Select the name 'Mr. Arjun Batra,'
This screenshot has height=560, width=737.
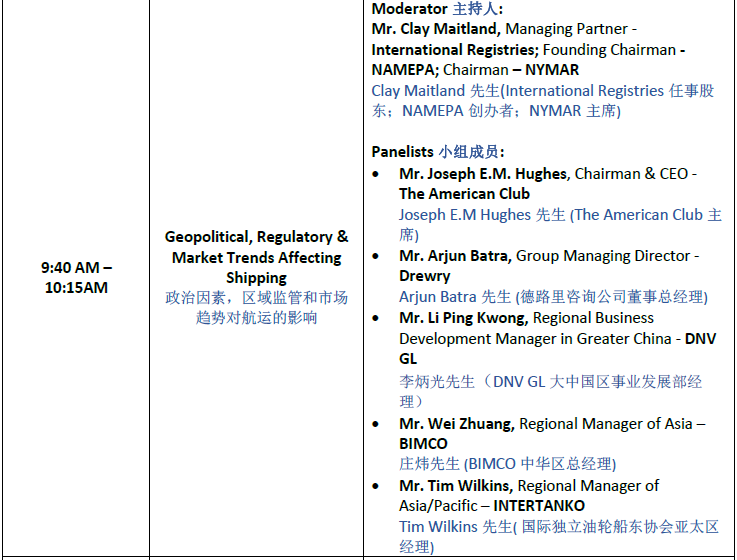click(x=455, y=256)
